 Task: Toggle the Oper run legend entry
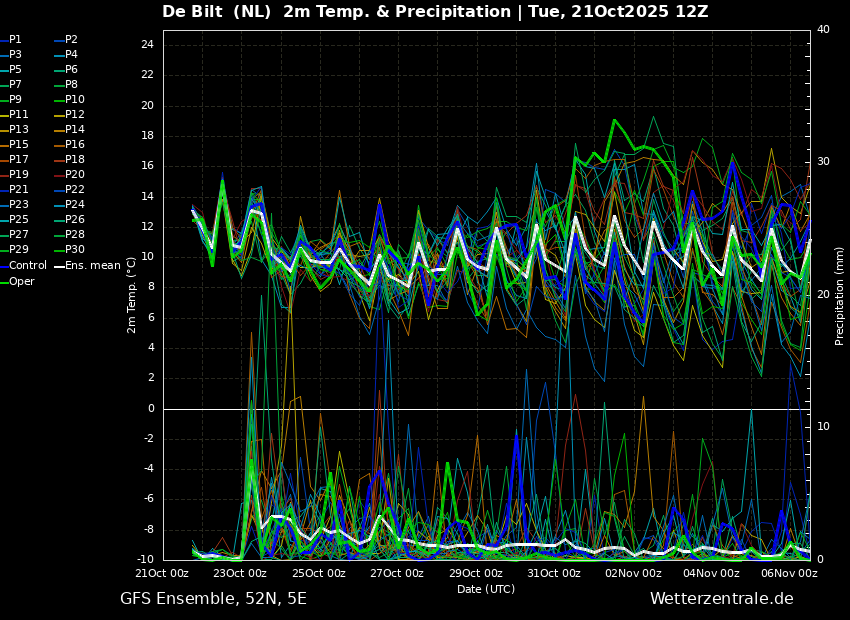(22, 282)
